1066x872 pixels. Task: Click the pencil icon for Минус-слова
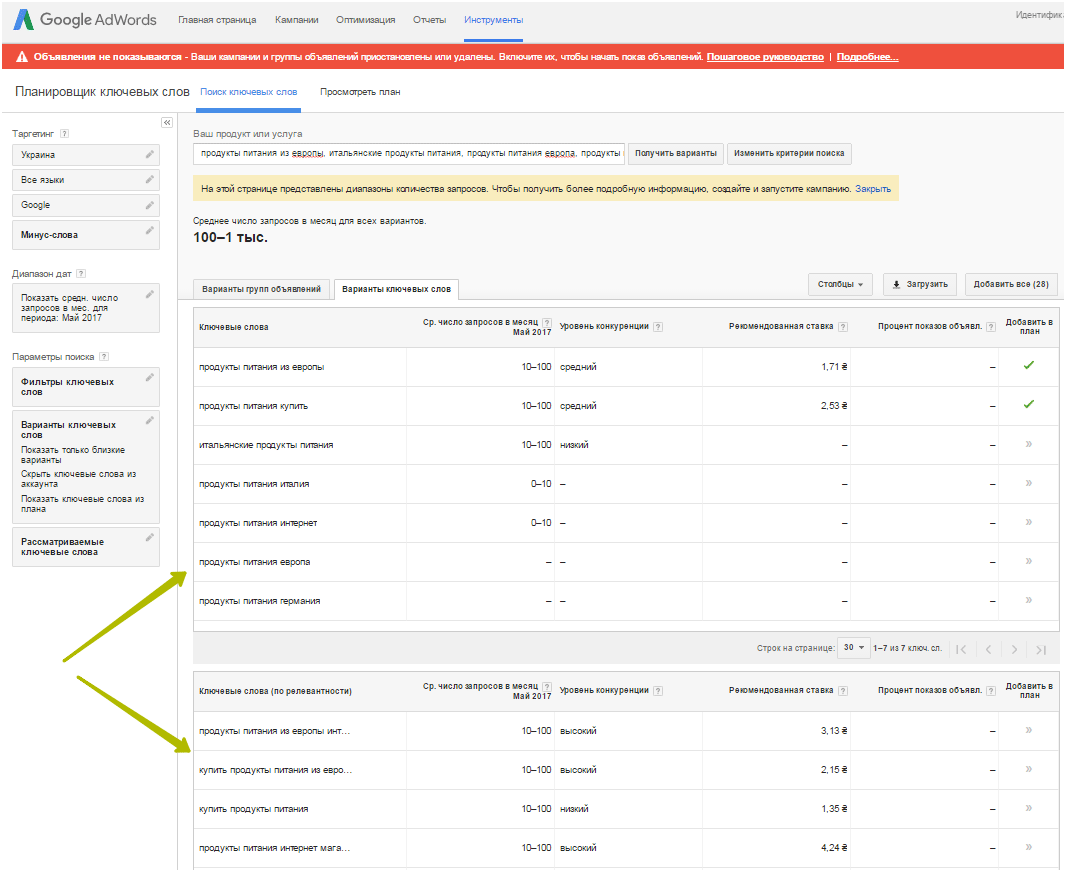coord(150,230)
